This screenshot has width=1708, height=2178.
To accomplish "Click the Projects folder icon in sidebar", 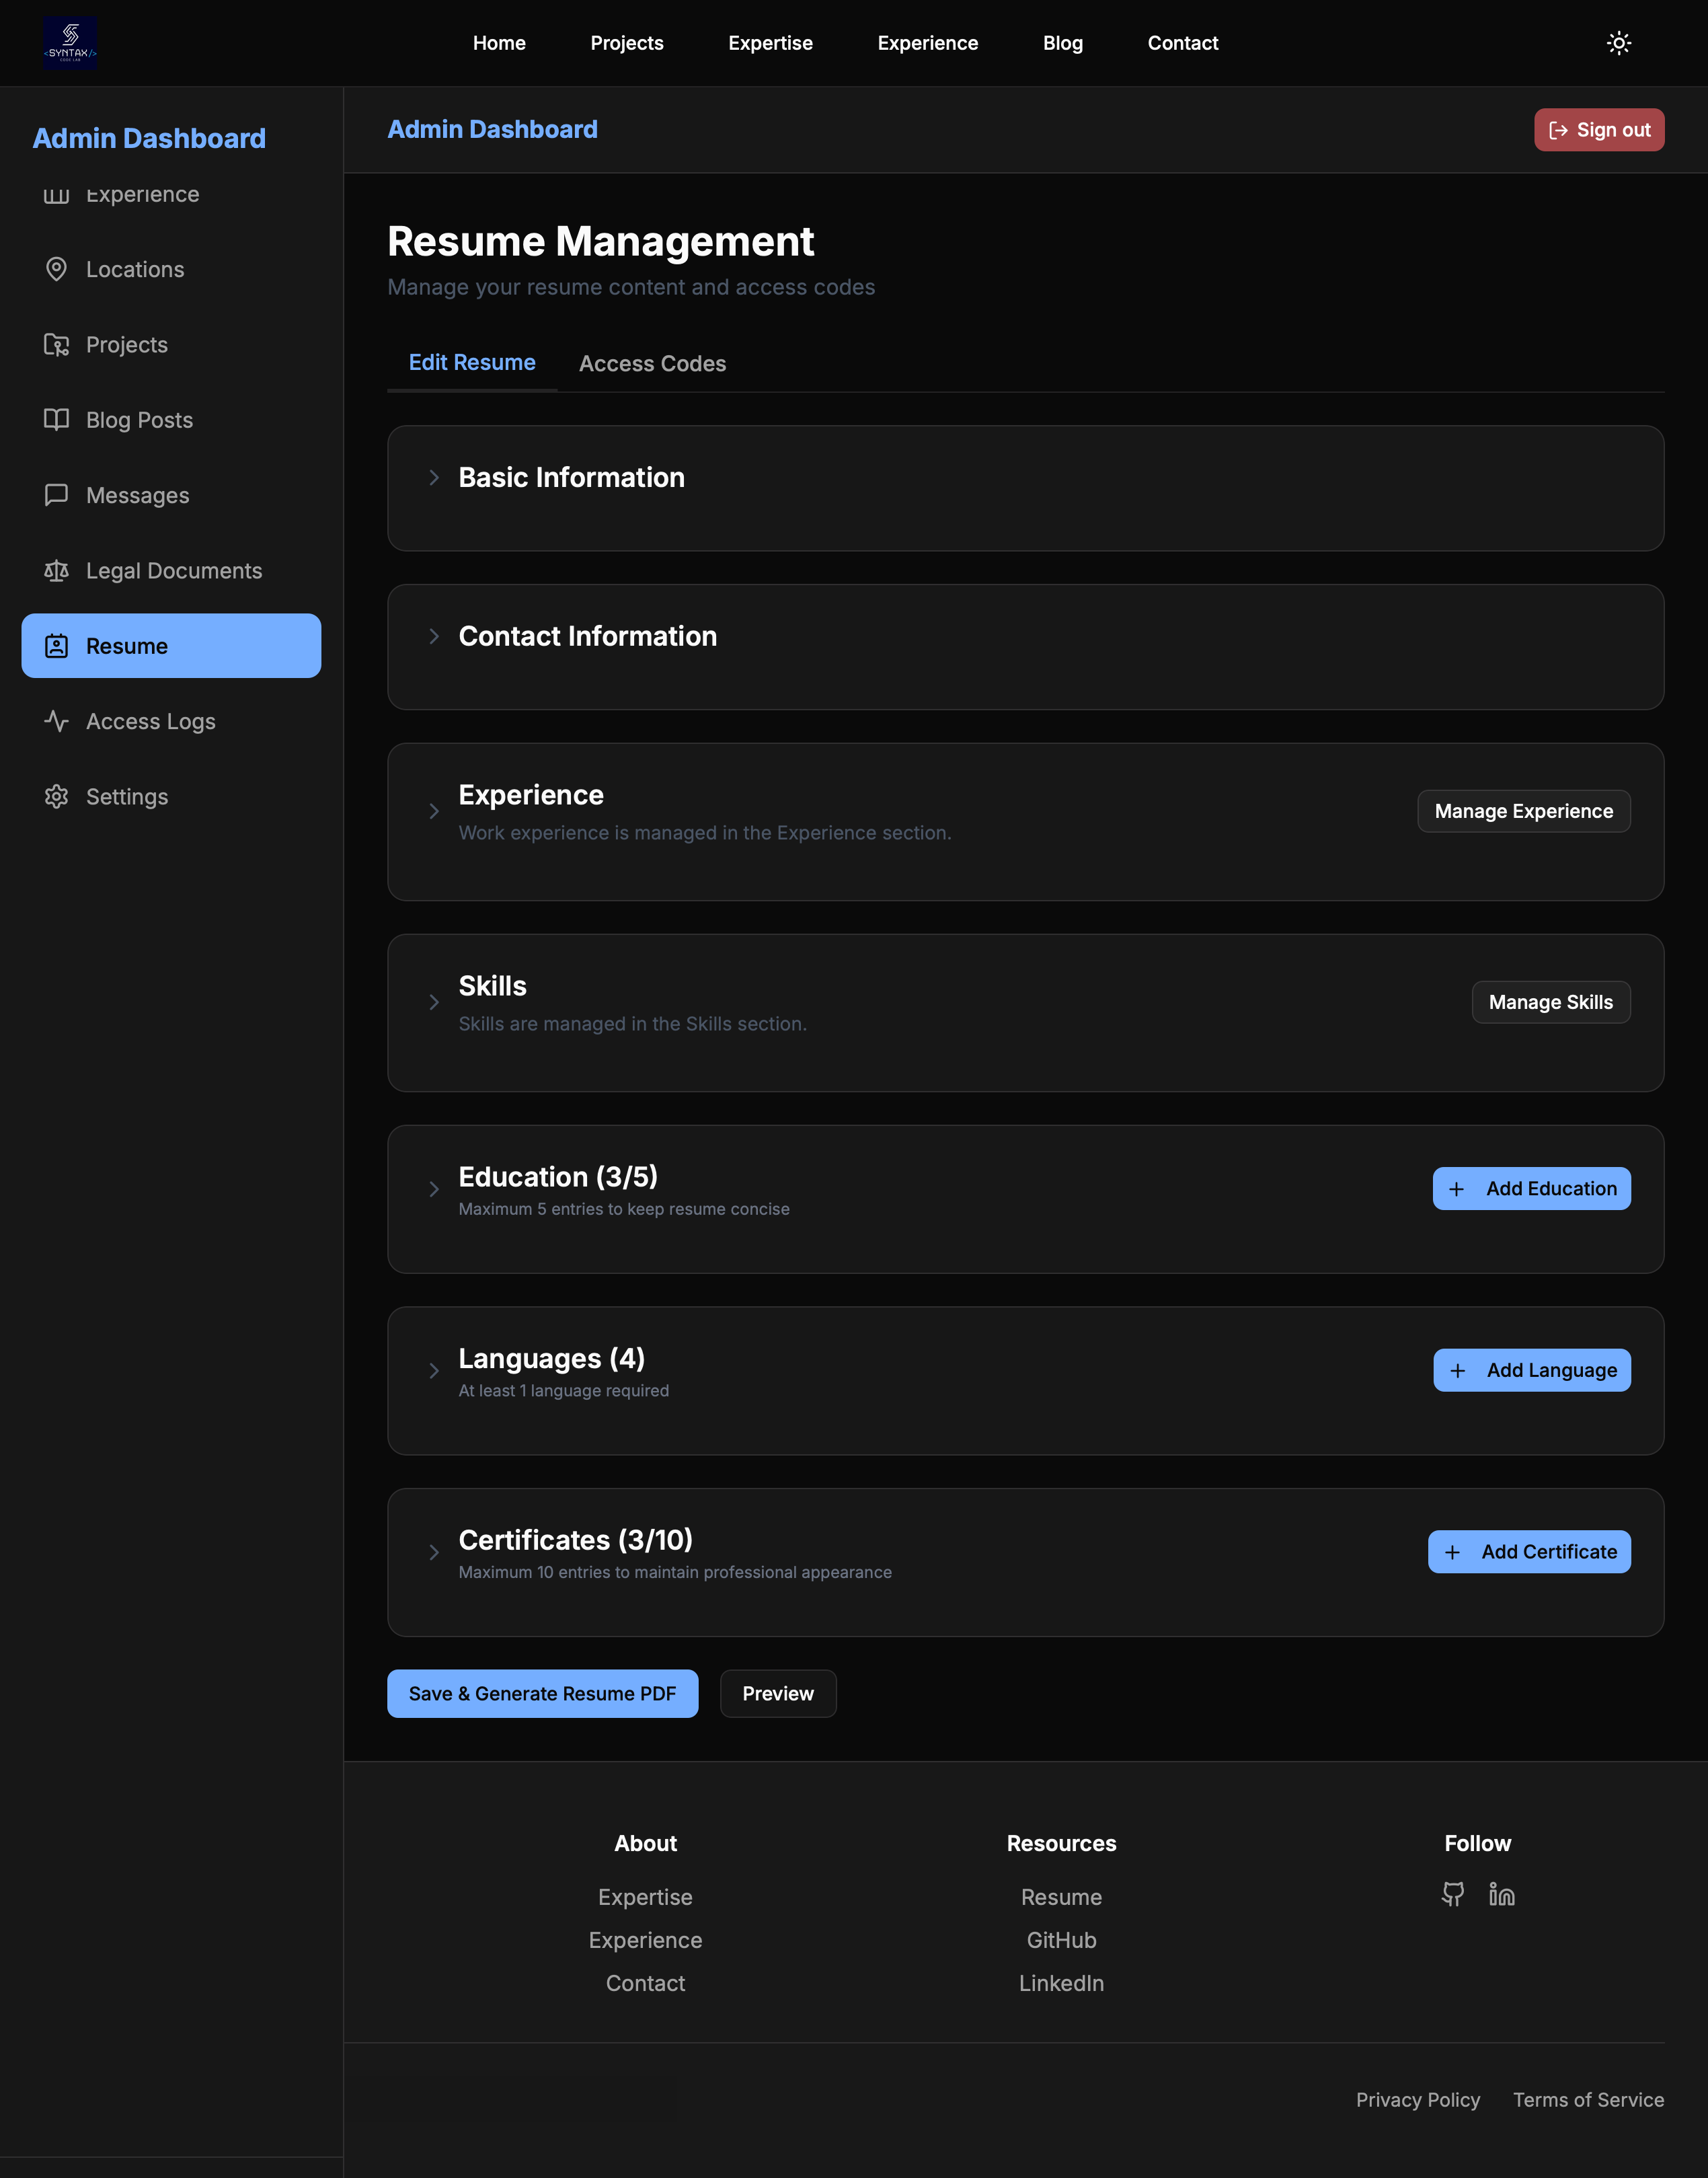I will tap(56, 345).
